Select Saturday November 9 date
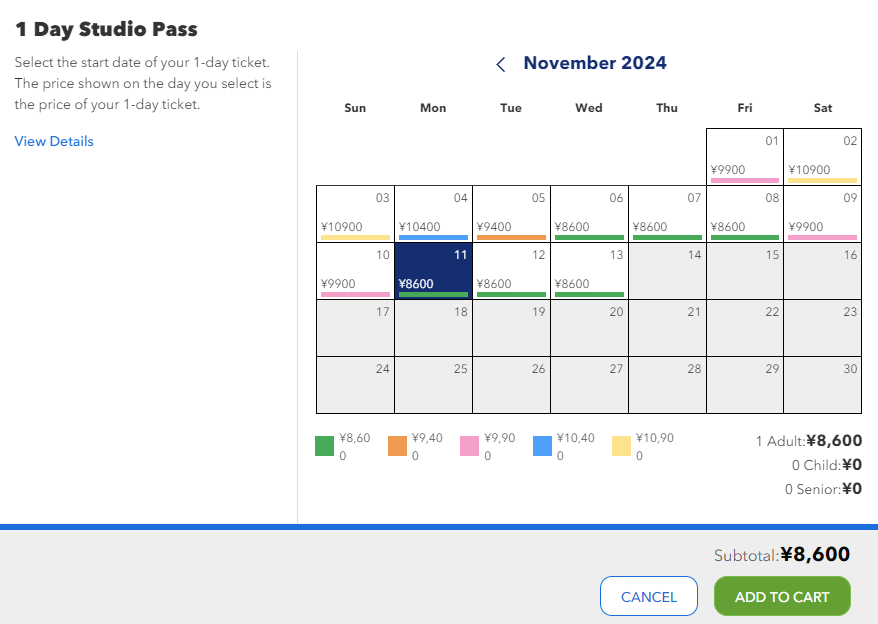878x624 pixels. point(822,214)
